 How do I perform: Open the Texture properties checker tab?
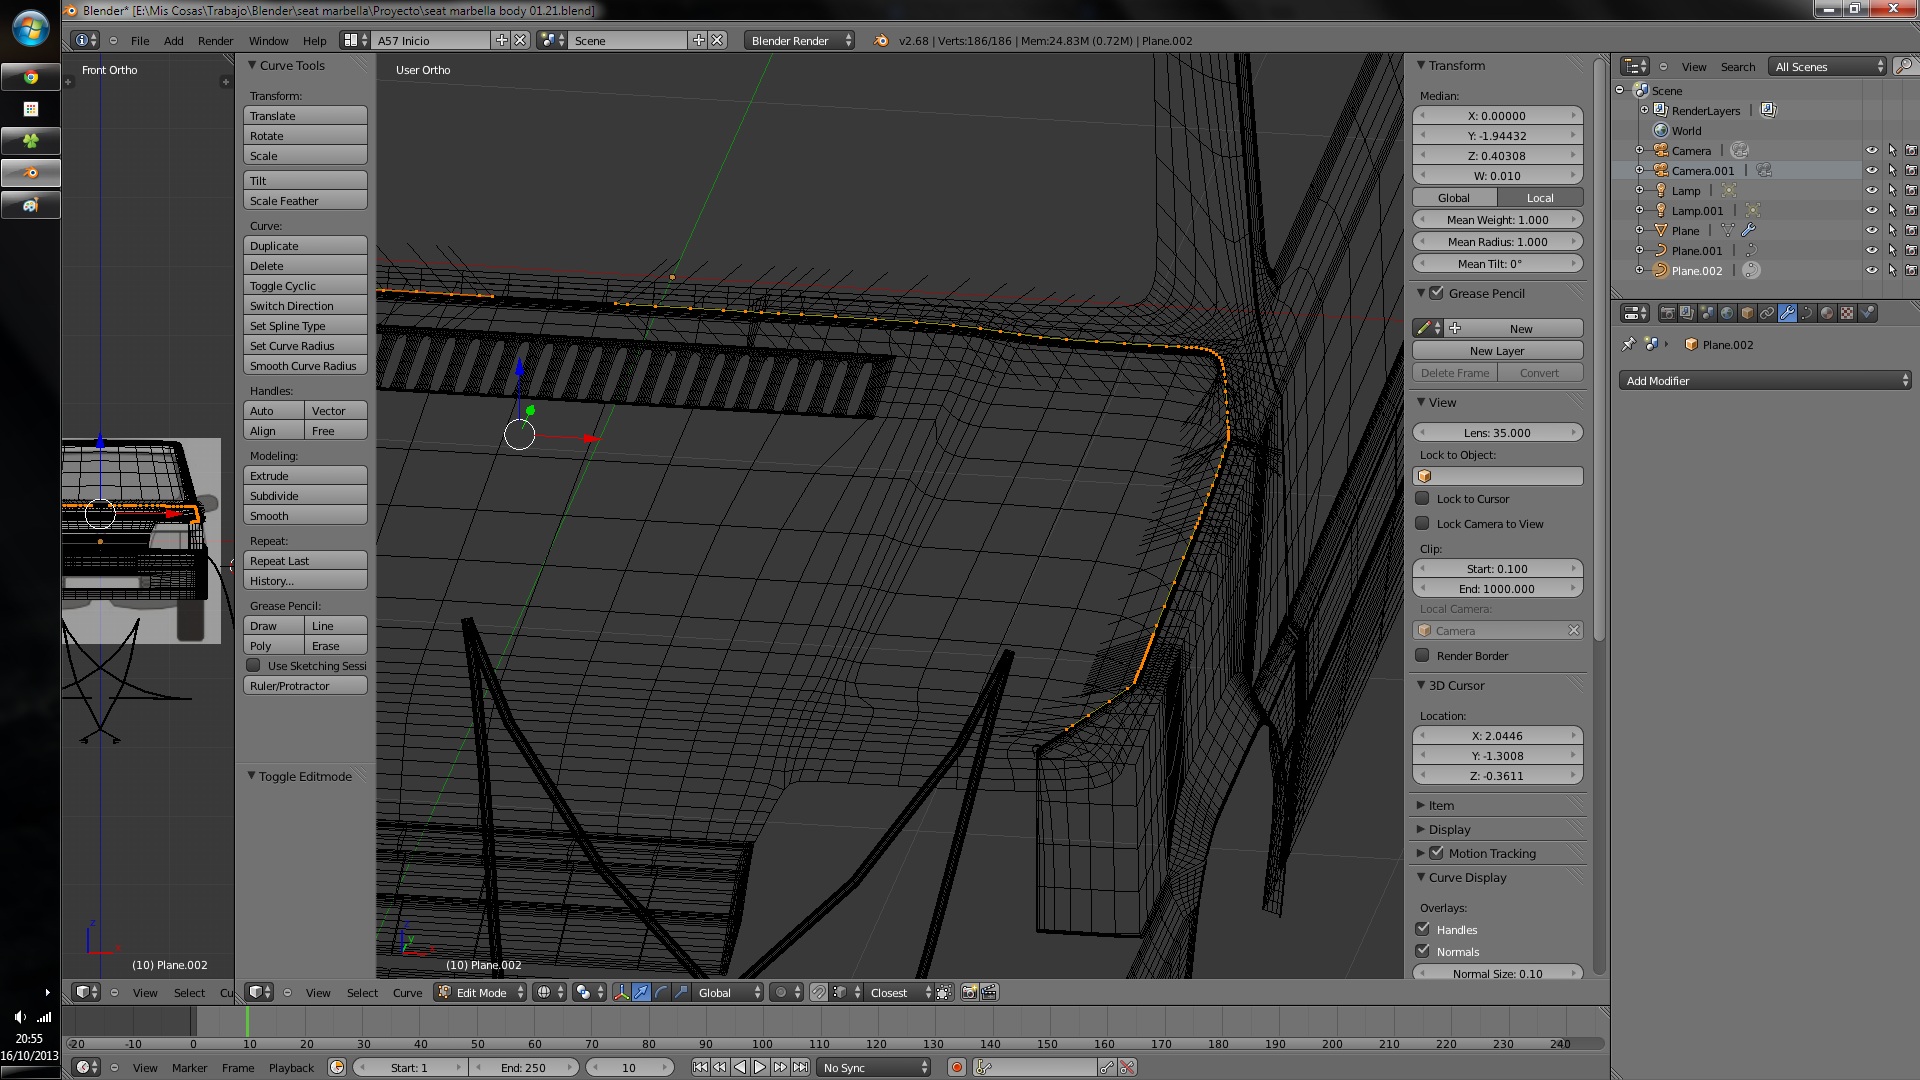(x=1847, y=313)
